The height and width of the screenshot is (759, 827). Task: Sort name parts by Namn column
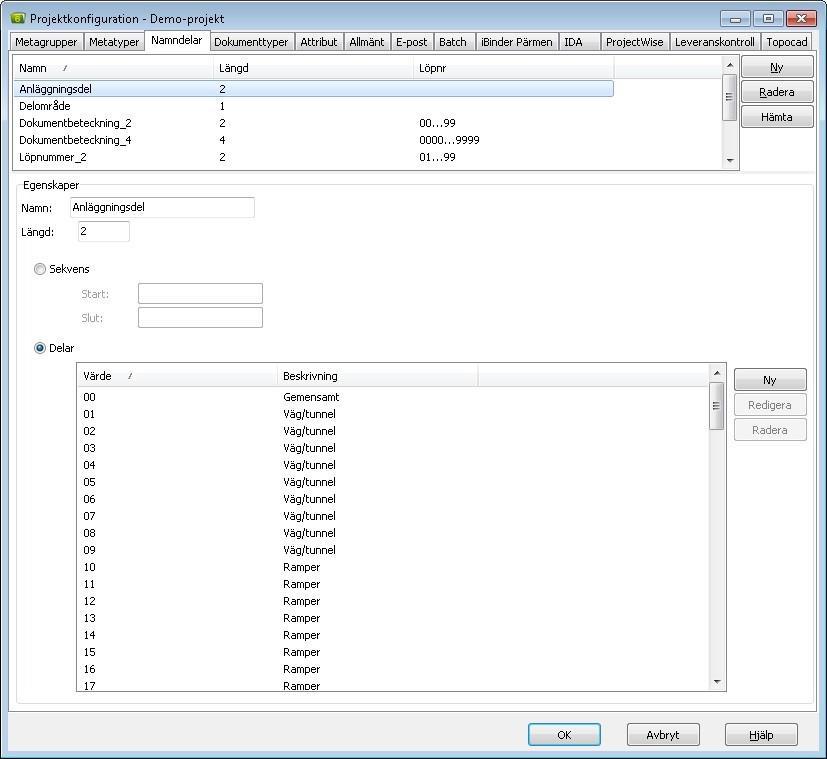pos(113,68)
